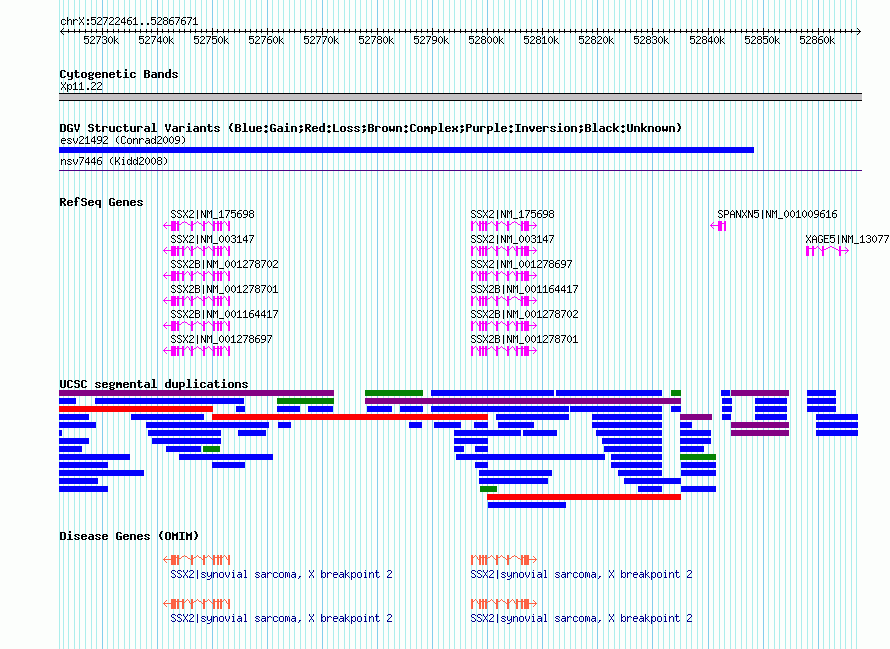Click the 52860k ruler tick label

pyautogui.click(x=817, y=40)
